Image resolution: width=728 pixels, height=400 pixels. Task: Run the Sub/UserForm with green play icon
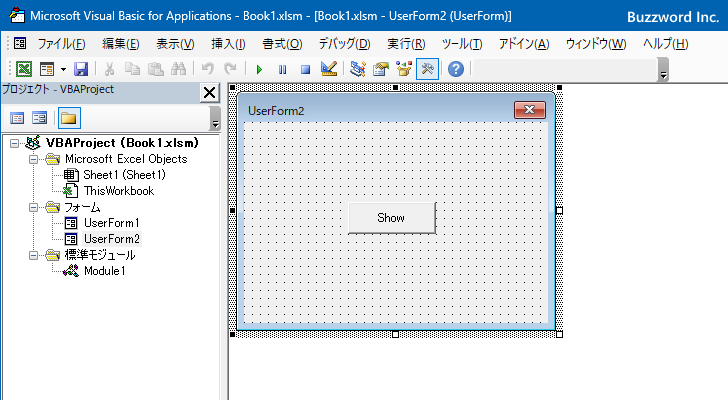[259, 70]
